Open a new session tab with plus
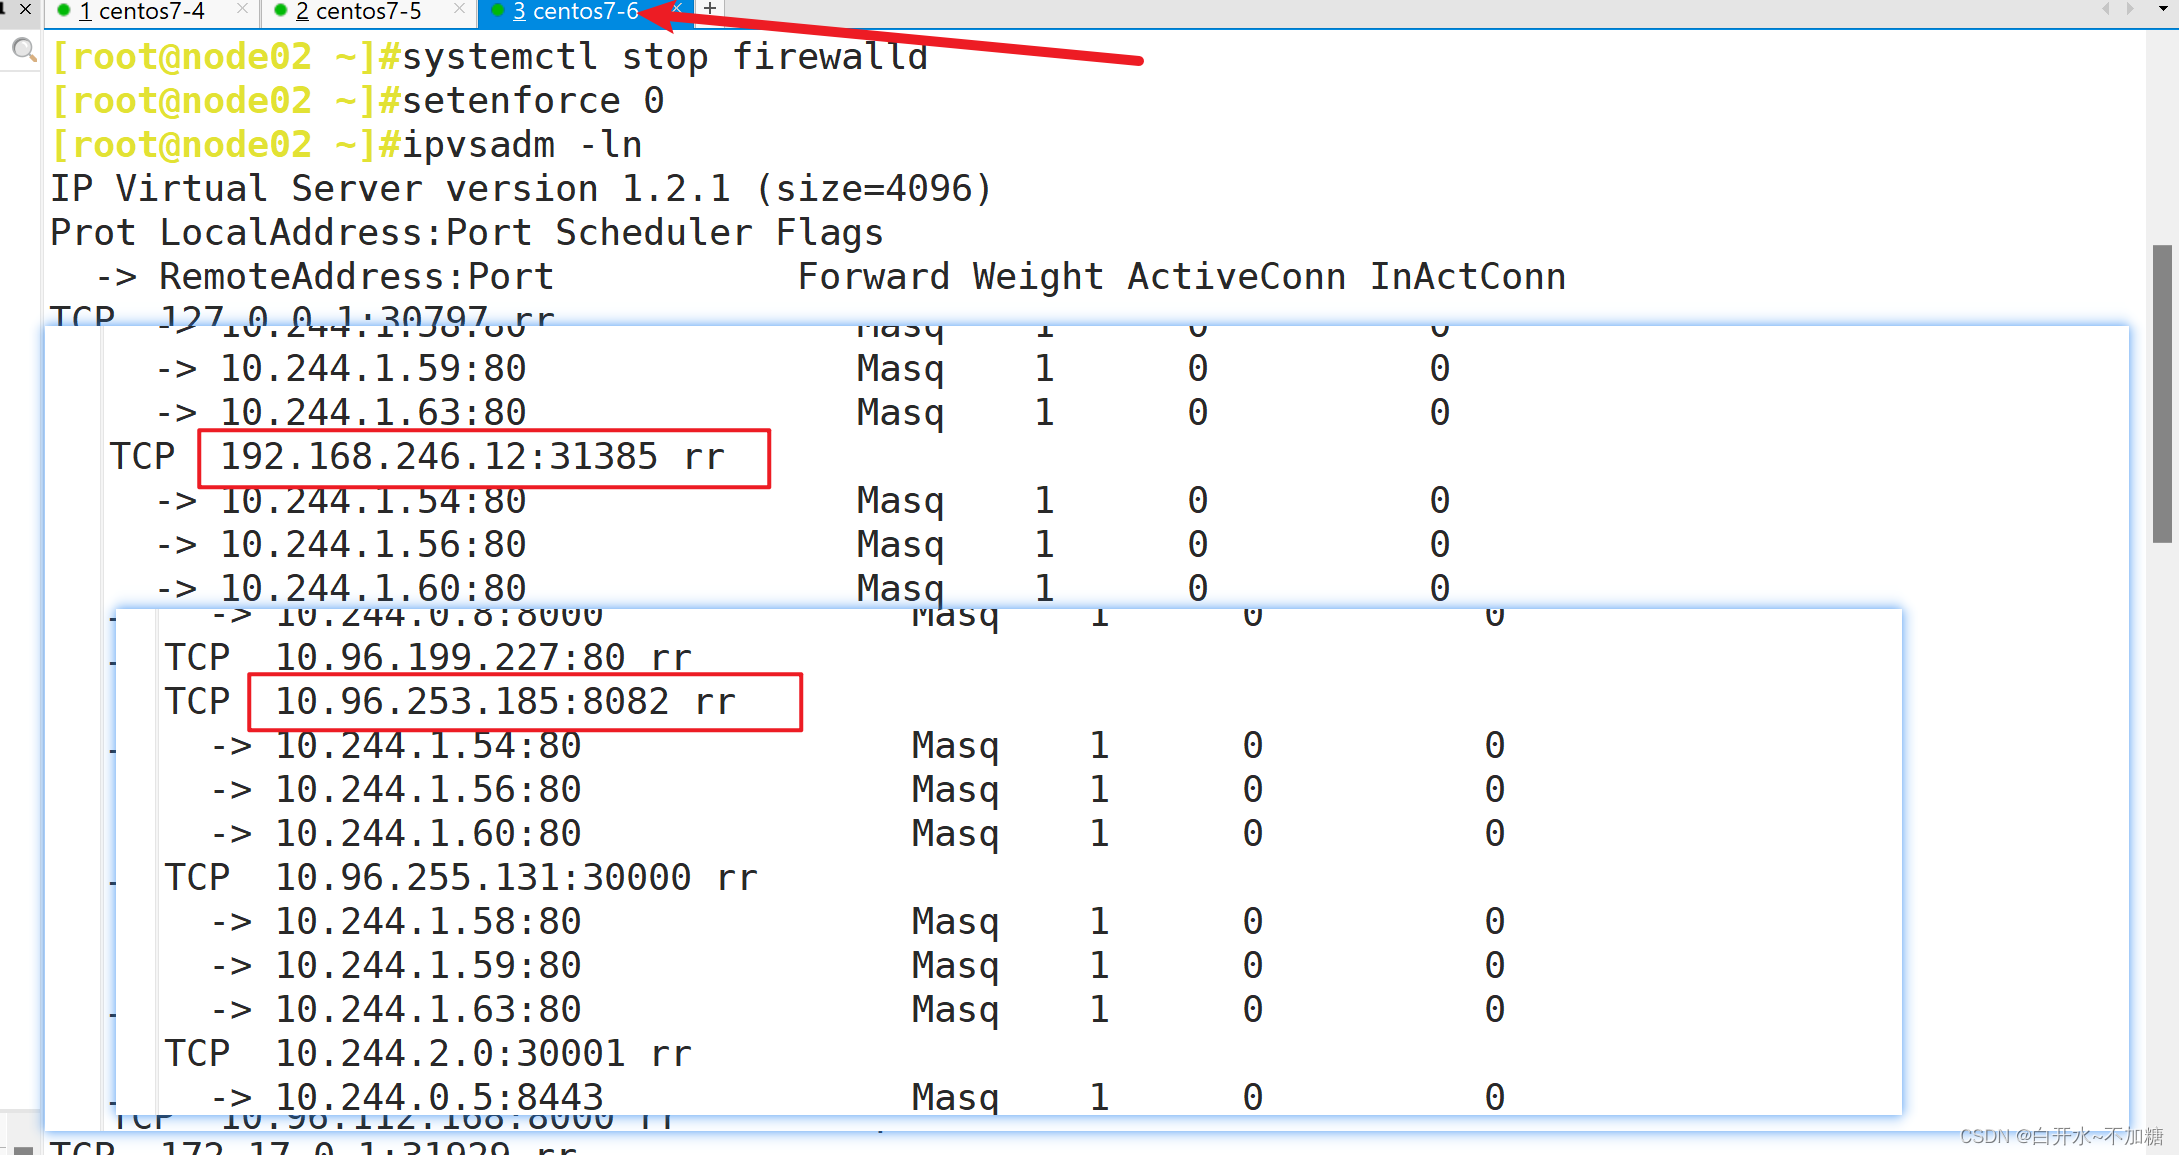 pyautogui.click(x=709, y=9)
